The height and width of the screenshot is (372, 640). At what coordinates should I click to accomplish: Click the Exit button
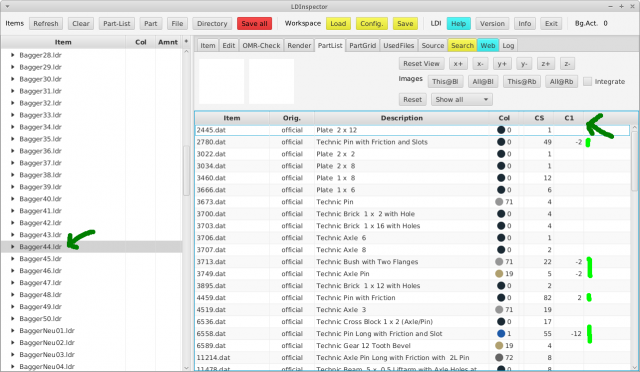point(551,24)
